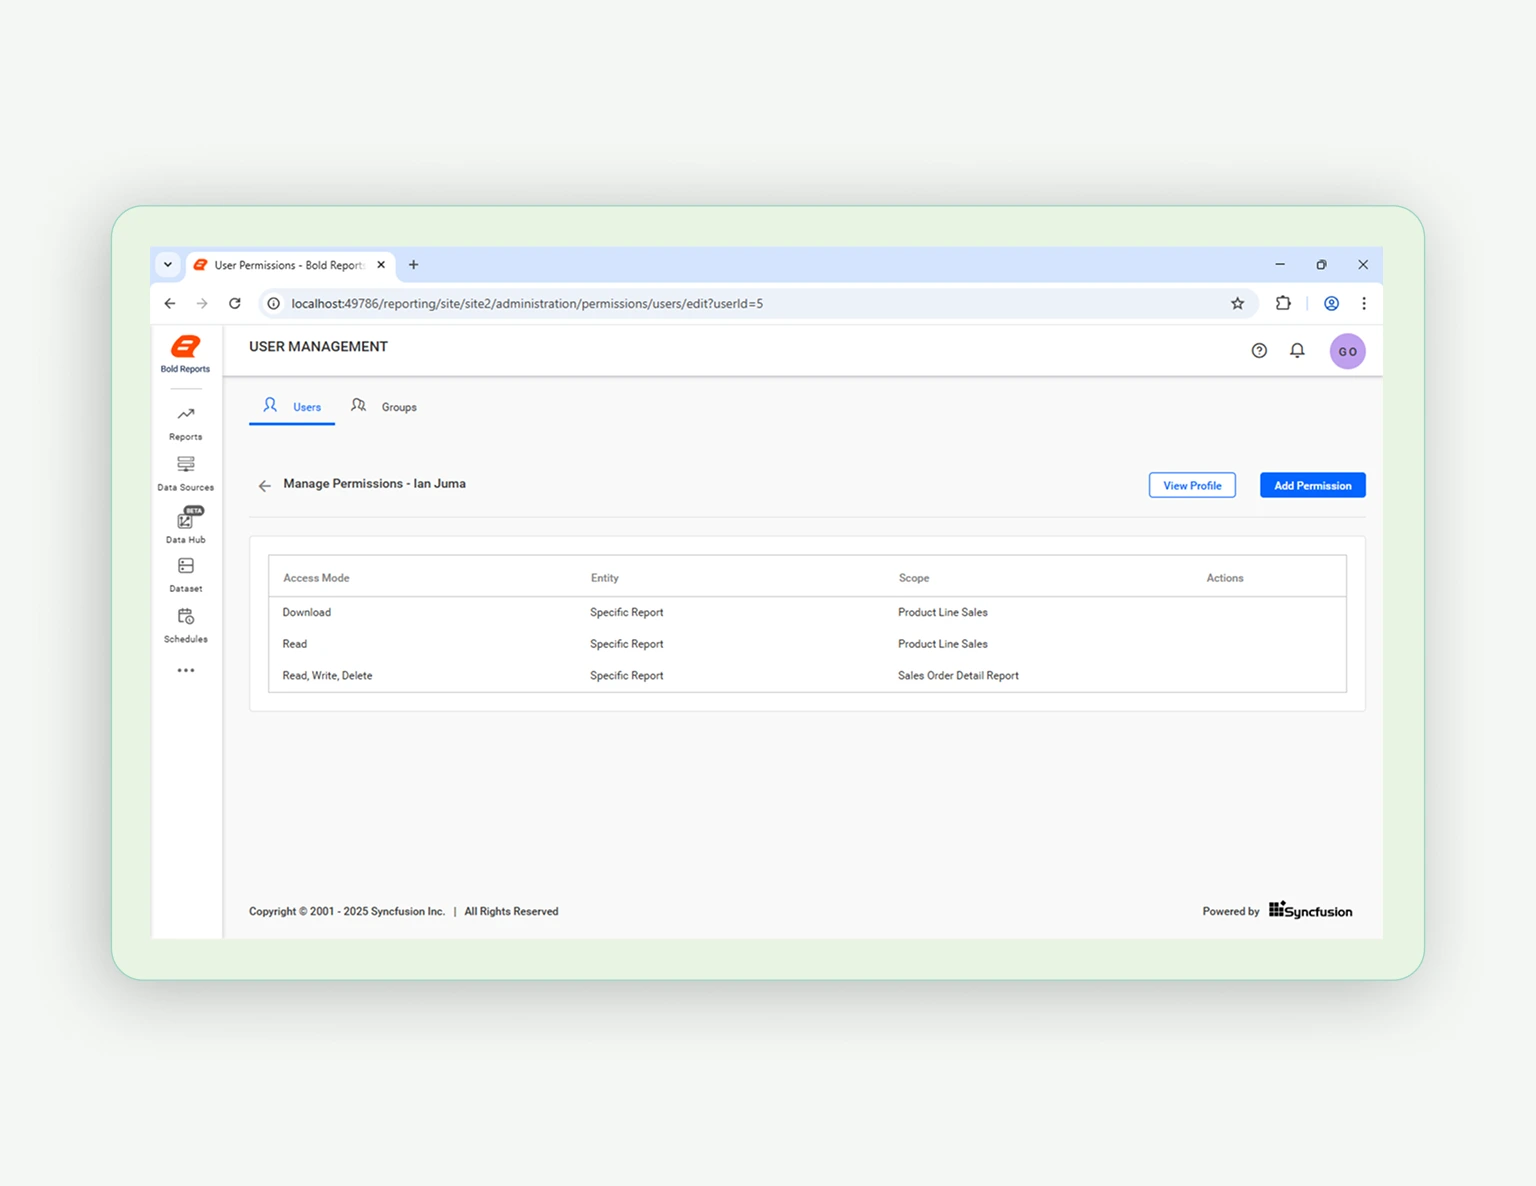
Task: Click the back arrow next to Manage Permissions
Action: click(x=264, y=485)
